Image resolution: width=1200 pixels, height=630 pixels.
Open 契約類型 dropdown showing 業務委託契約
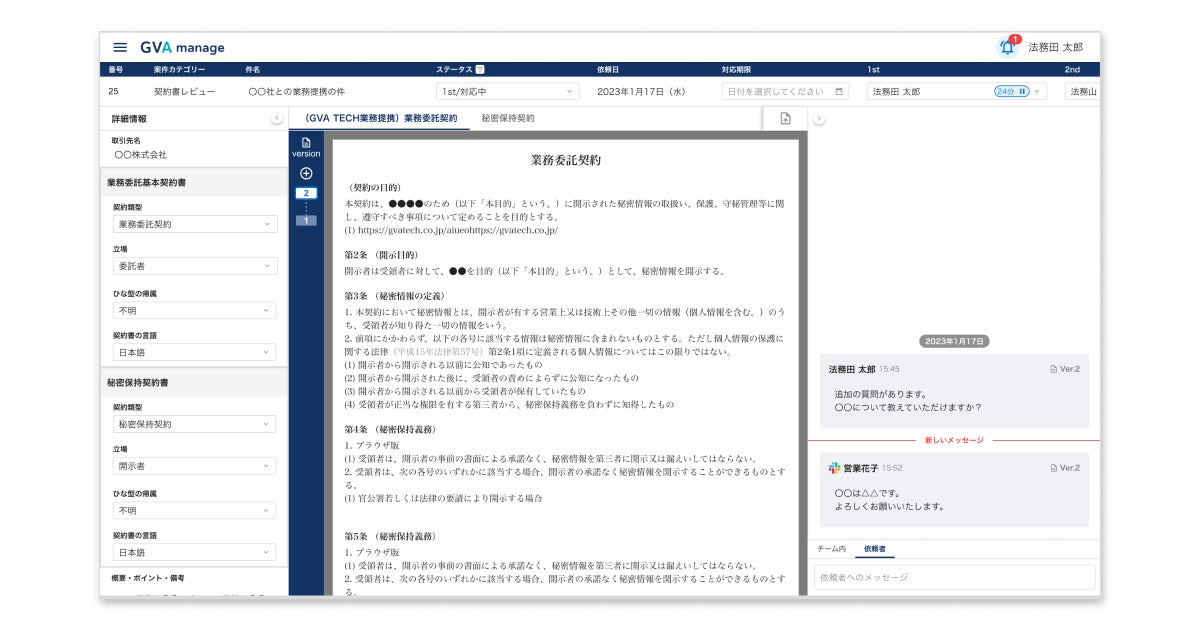(x=195, y=224)
